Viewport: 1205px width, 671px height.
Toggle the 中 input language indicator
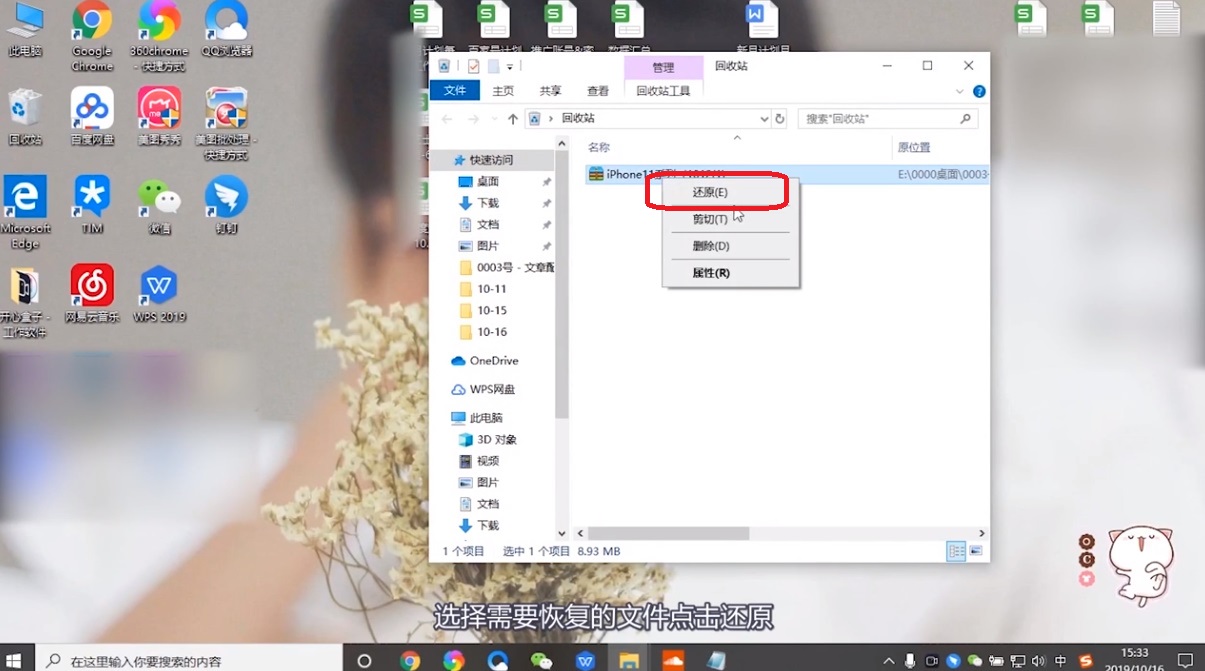pyautogui.click(x=1061, y=661)
